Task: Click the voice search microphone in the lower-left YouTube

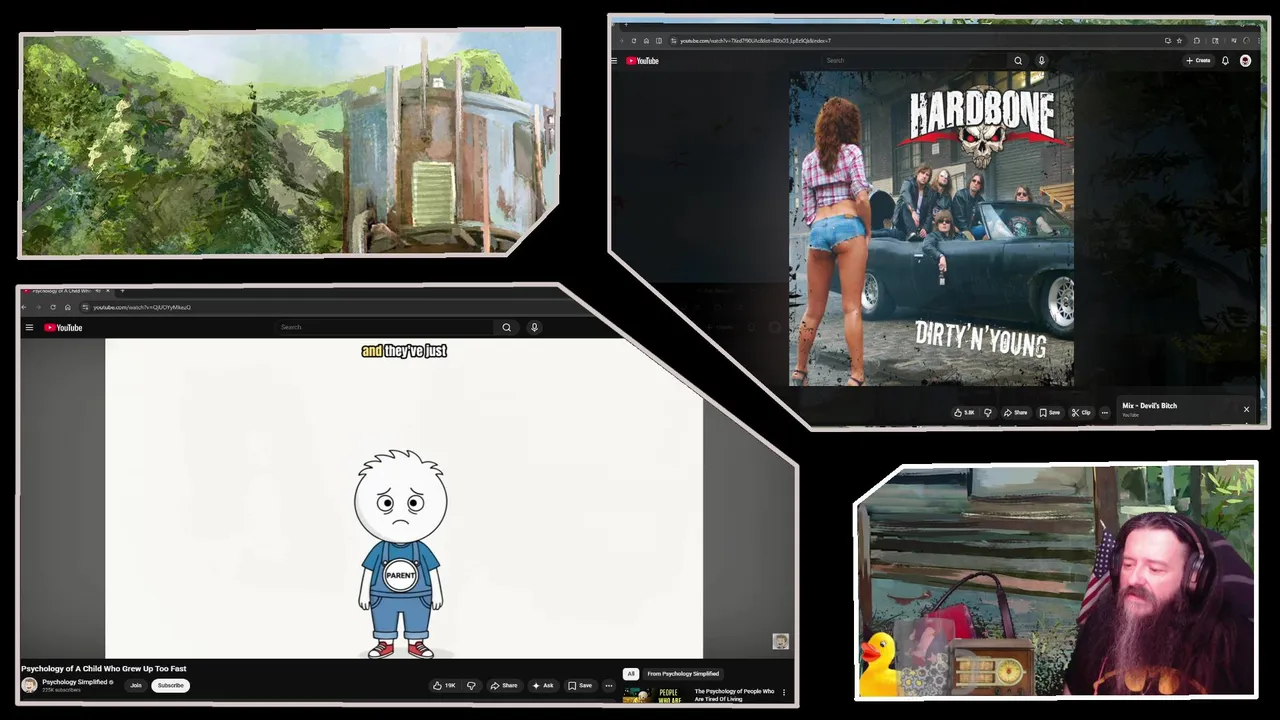Action: [534, 327]
